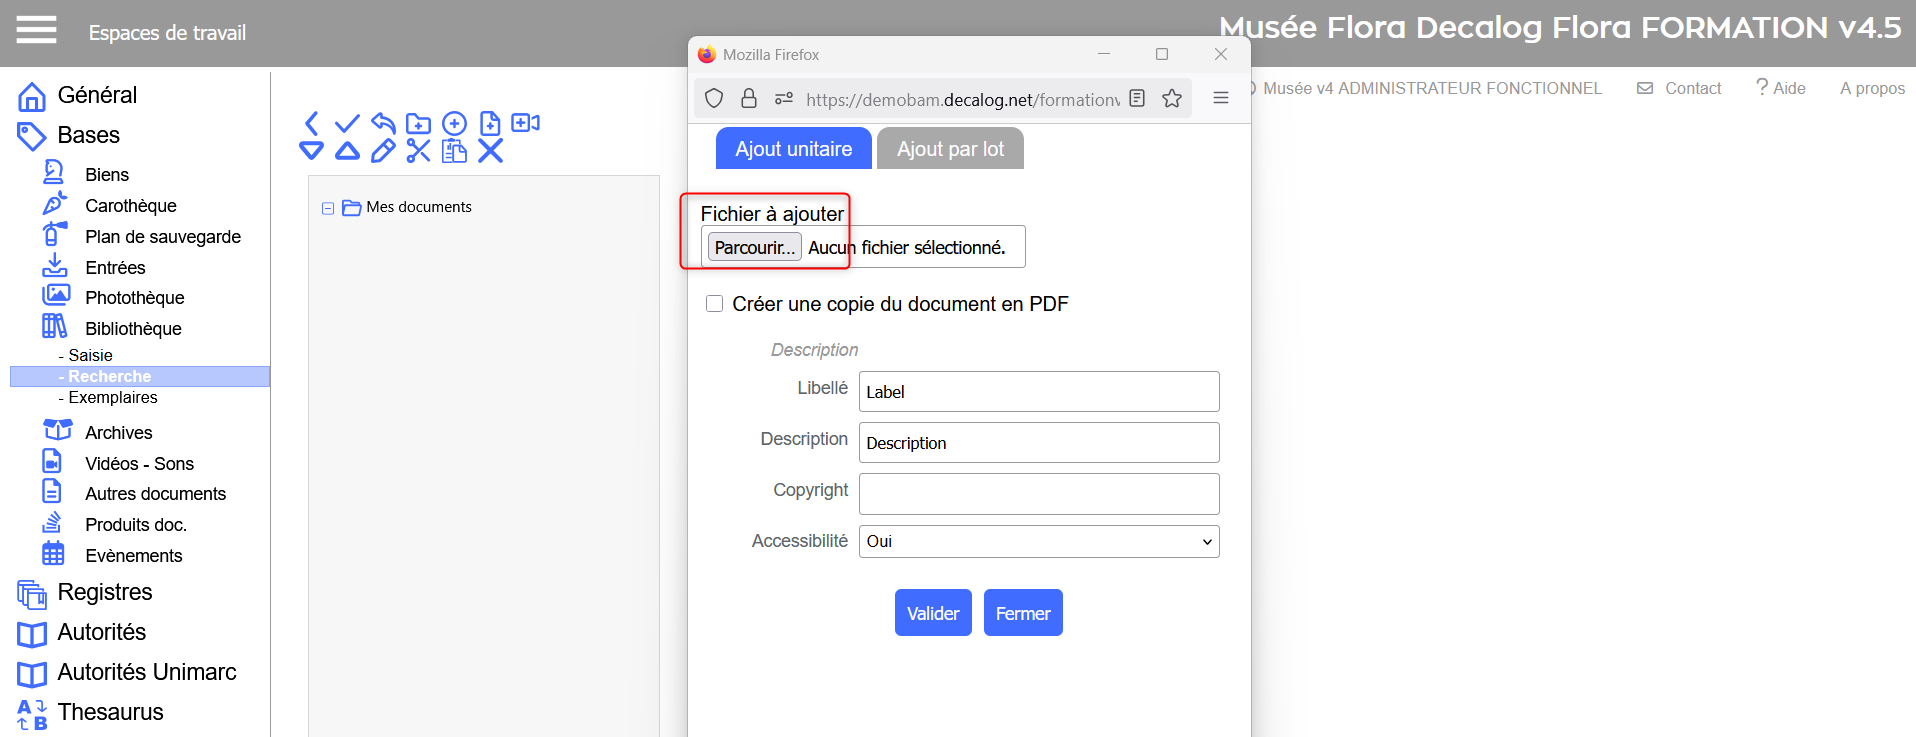The image size is (1916, 737).
Task: Open the Accessibilité dropdown
Action: click(1039, 541)
